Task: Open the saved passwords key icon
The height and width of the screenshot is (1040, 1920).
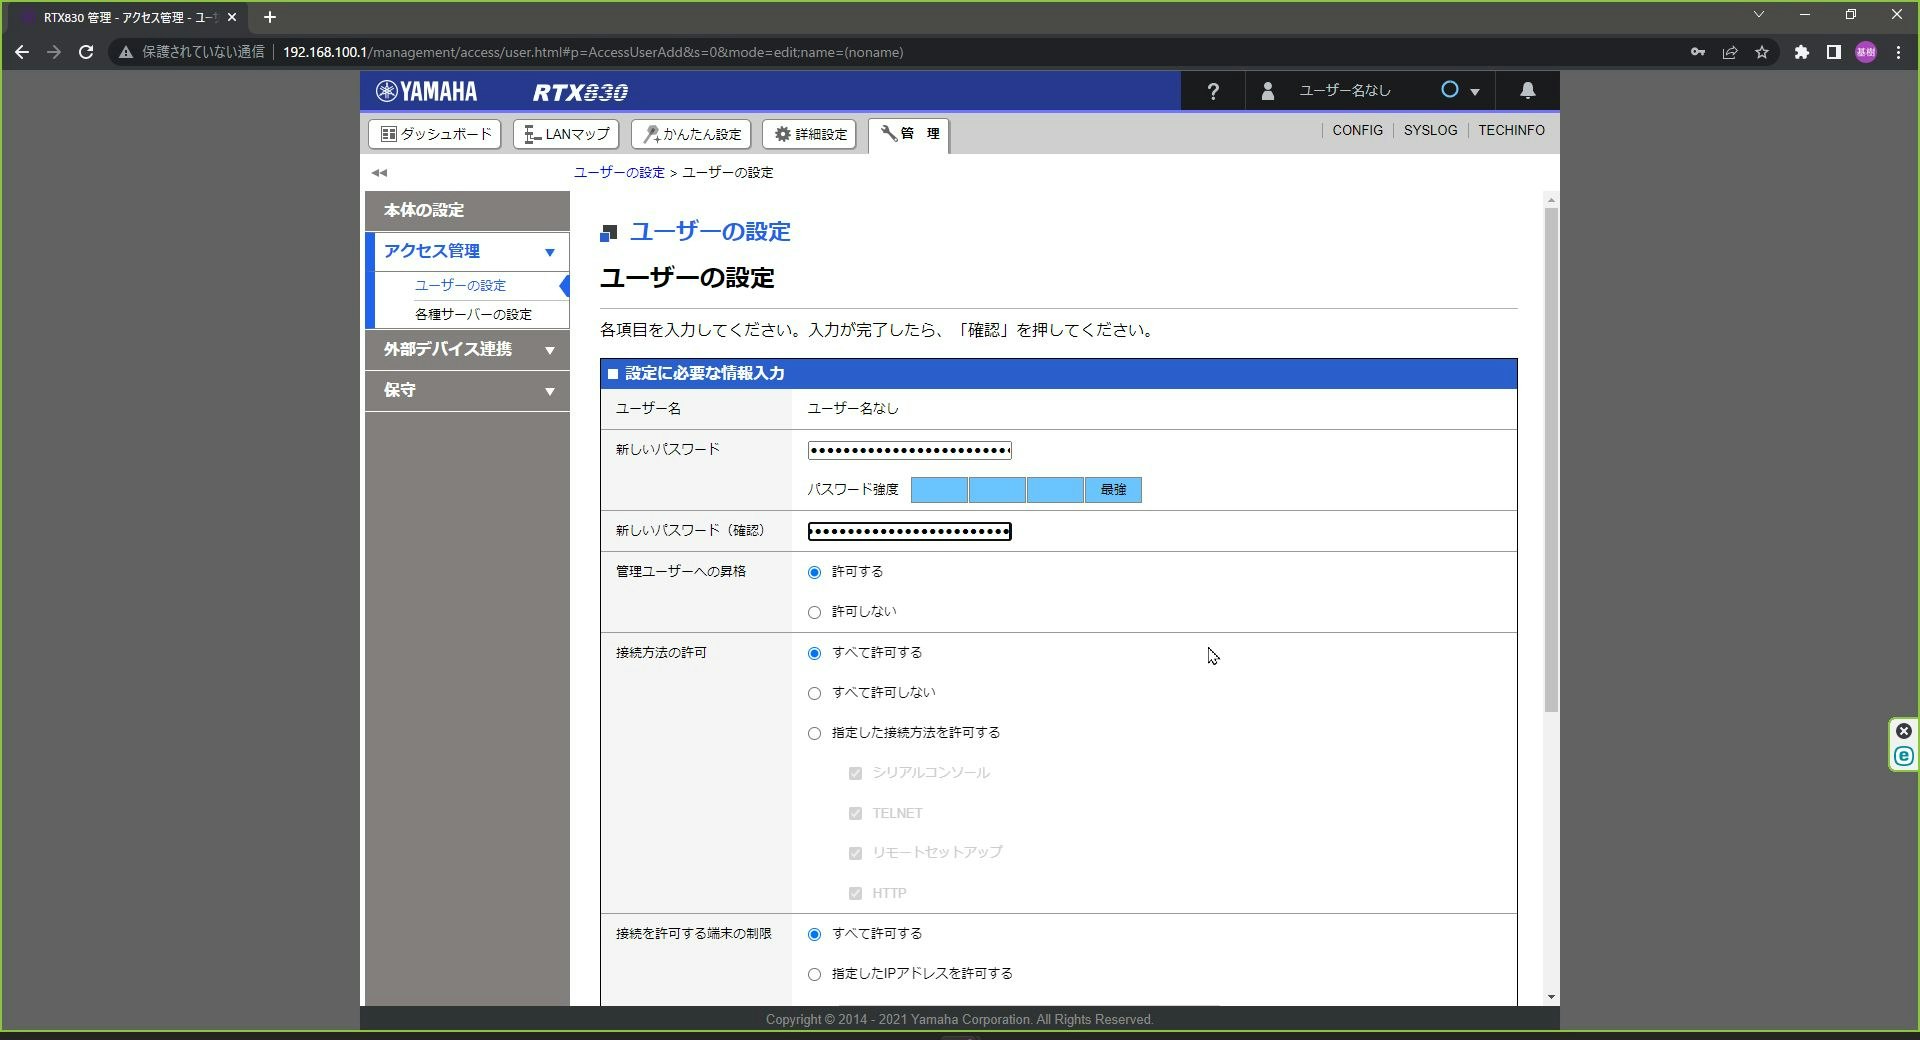Action: pyautogui.click(x=1698, y=52)
